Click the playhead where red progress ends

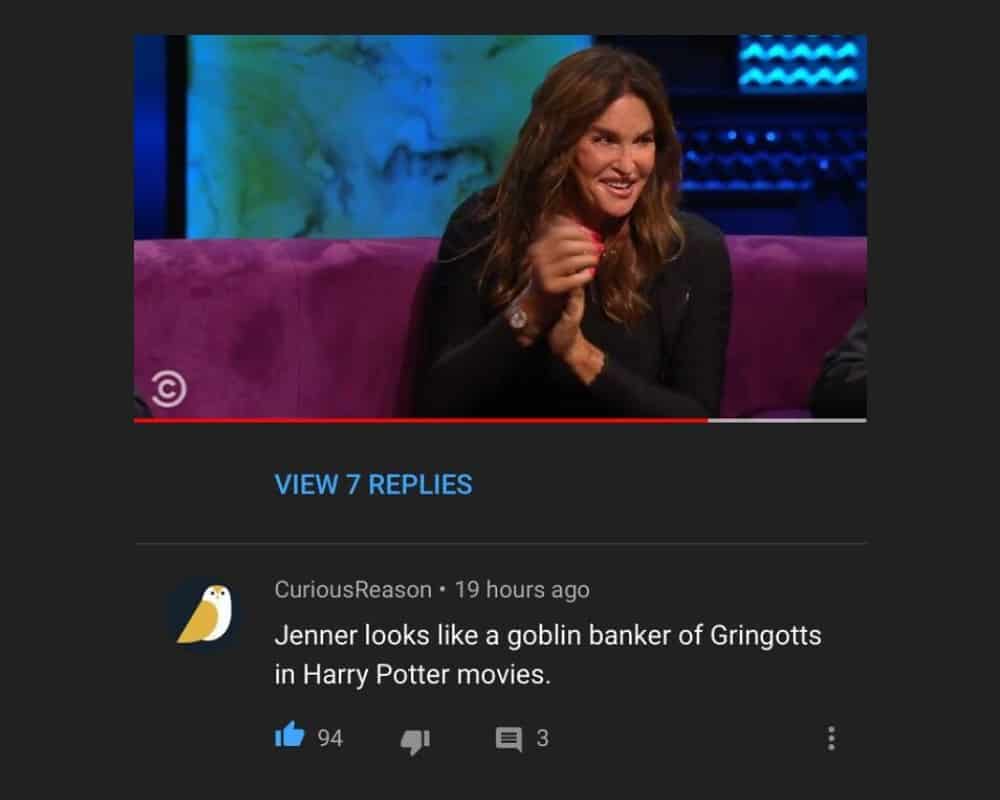pyautogui.click(x=708, y=420)
